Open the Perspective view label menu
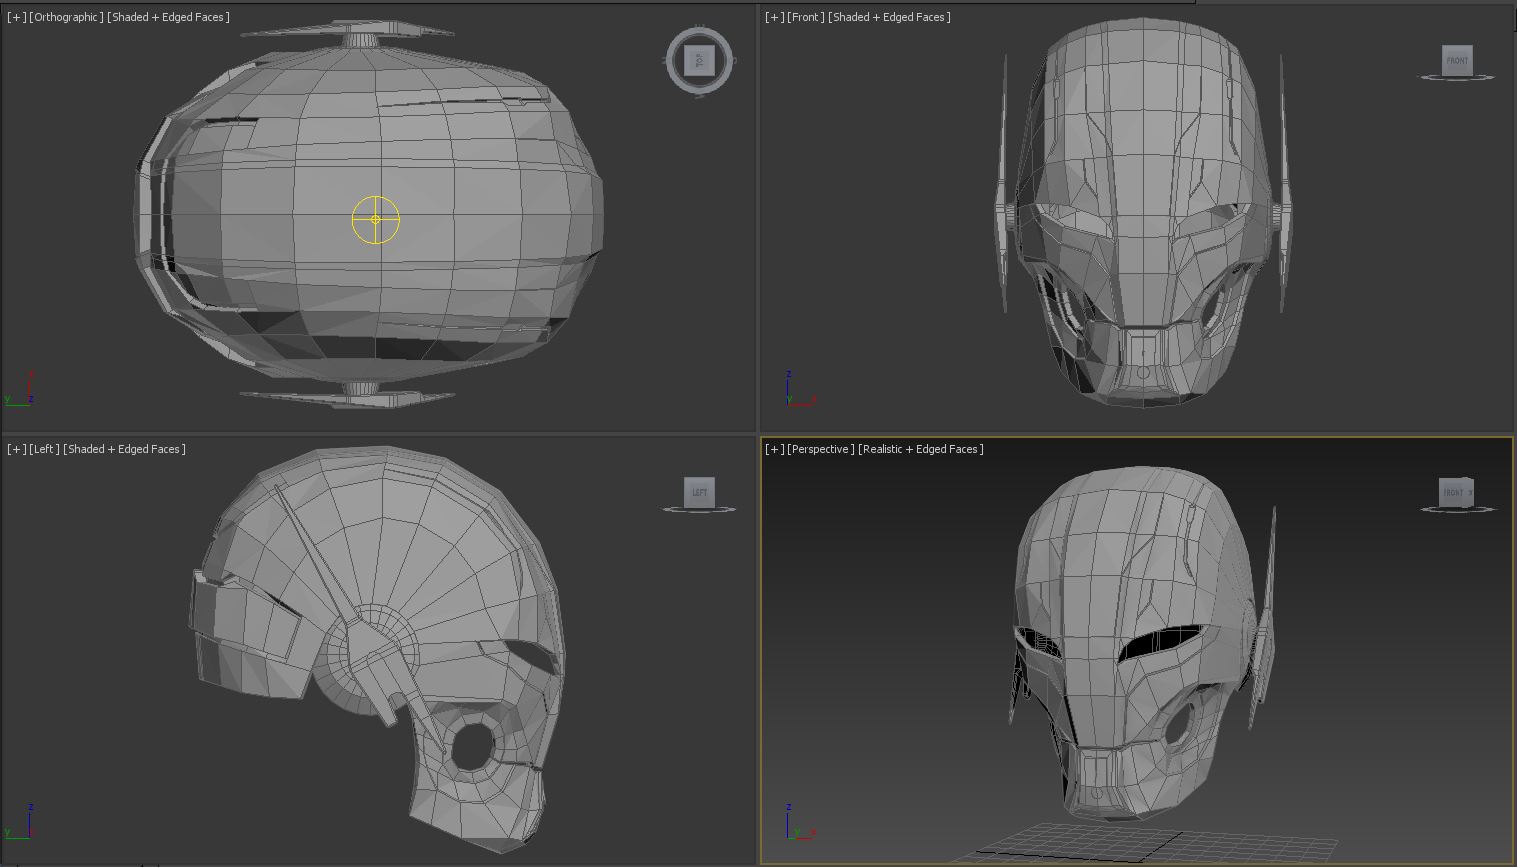 click(x=821, y=449)
